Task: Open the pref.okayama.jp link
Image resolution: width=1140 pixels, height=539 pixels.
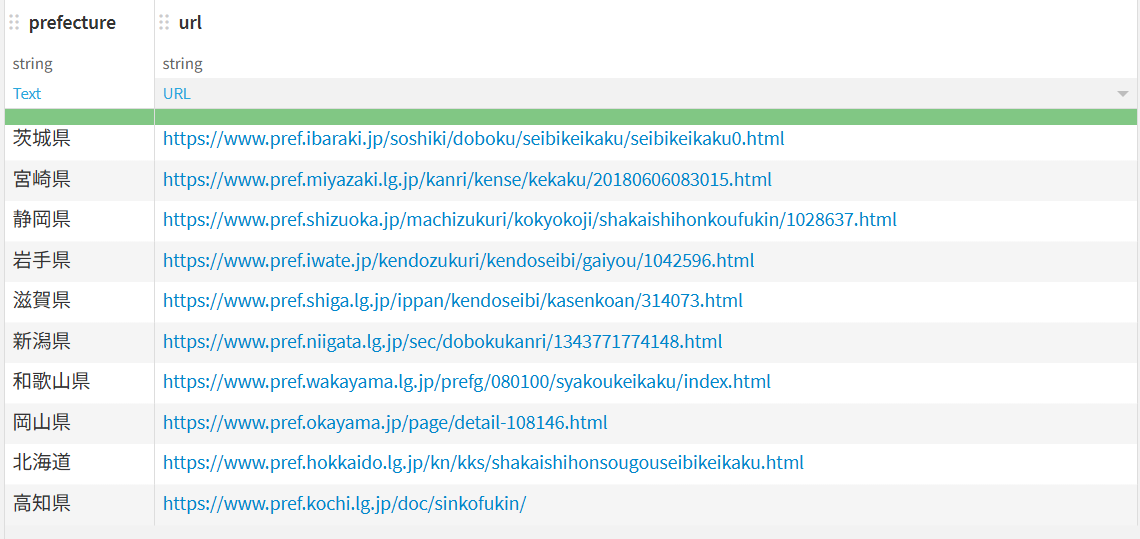Action: tap(385, 423)
